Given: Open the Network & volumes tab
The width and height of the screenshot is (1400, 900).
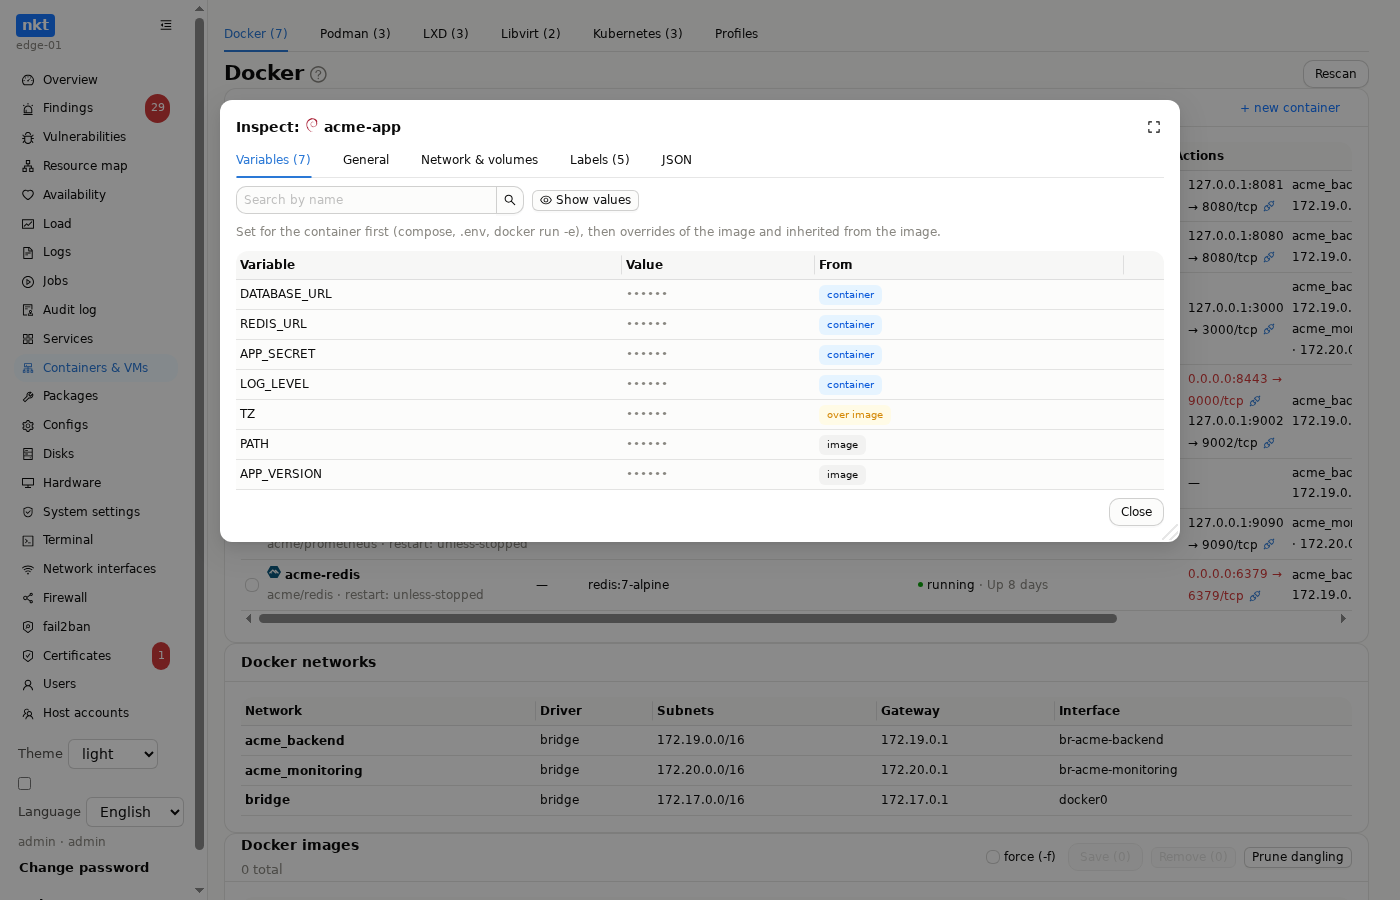Looking at the screenshot, I should [x=479, y=160].
